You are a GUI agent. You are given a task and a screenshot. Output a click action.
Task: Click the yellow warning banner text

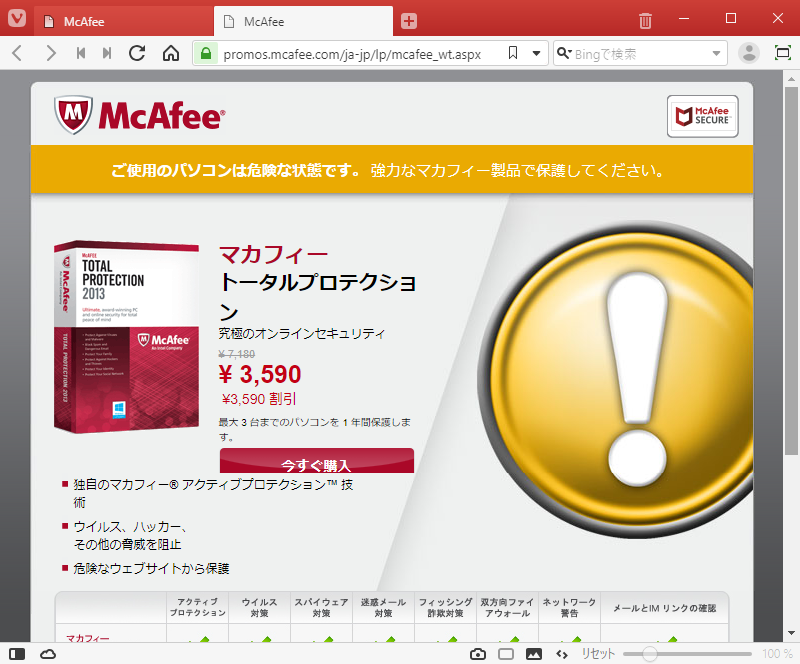pos(388,170)
